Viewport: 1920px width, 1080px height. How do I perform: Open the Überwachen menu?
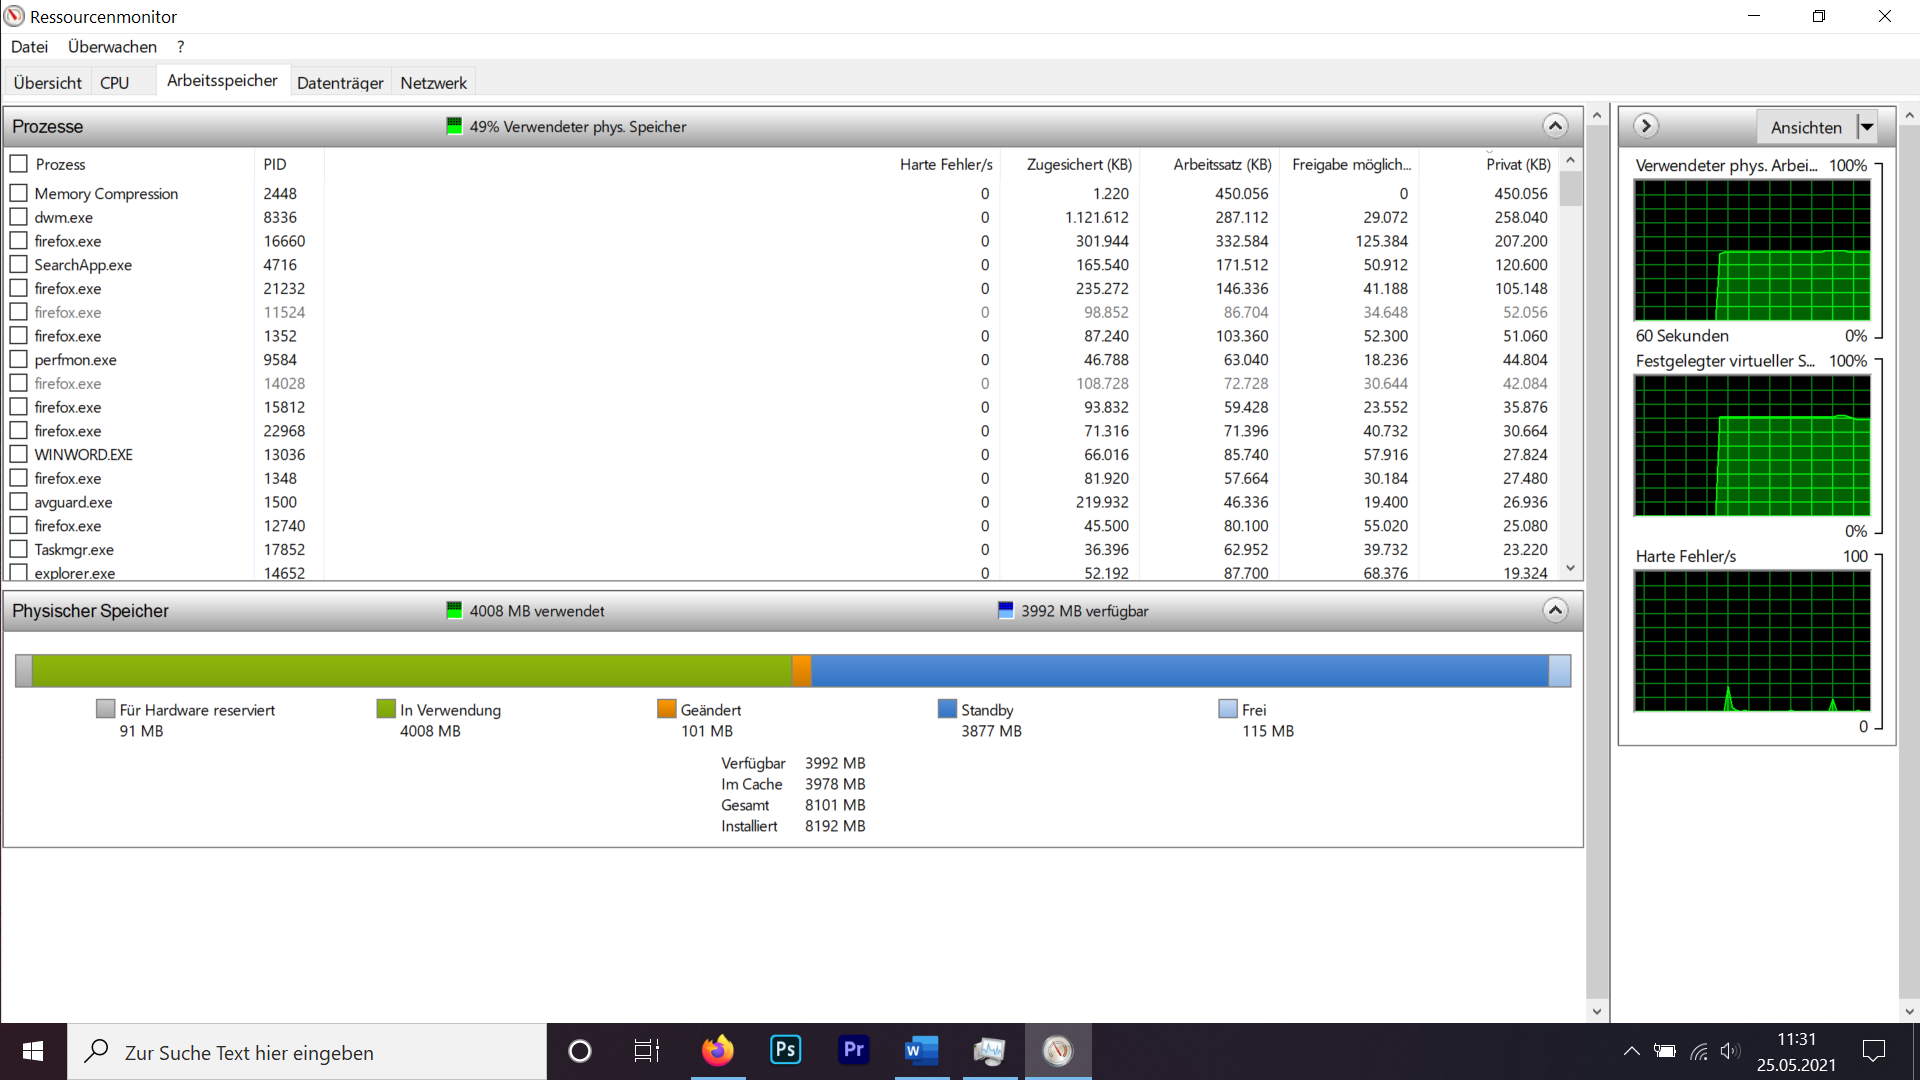coord(112,47)
